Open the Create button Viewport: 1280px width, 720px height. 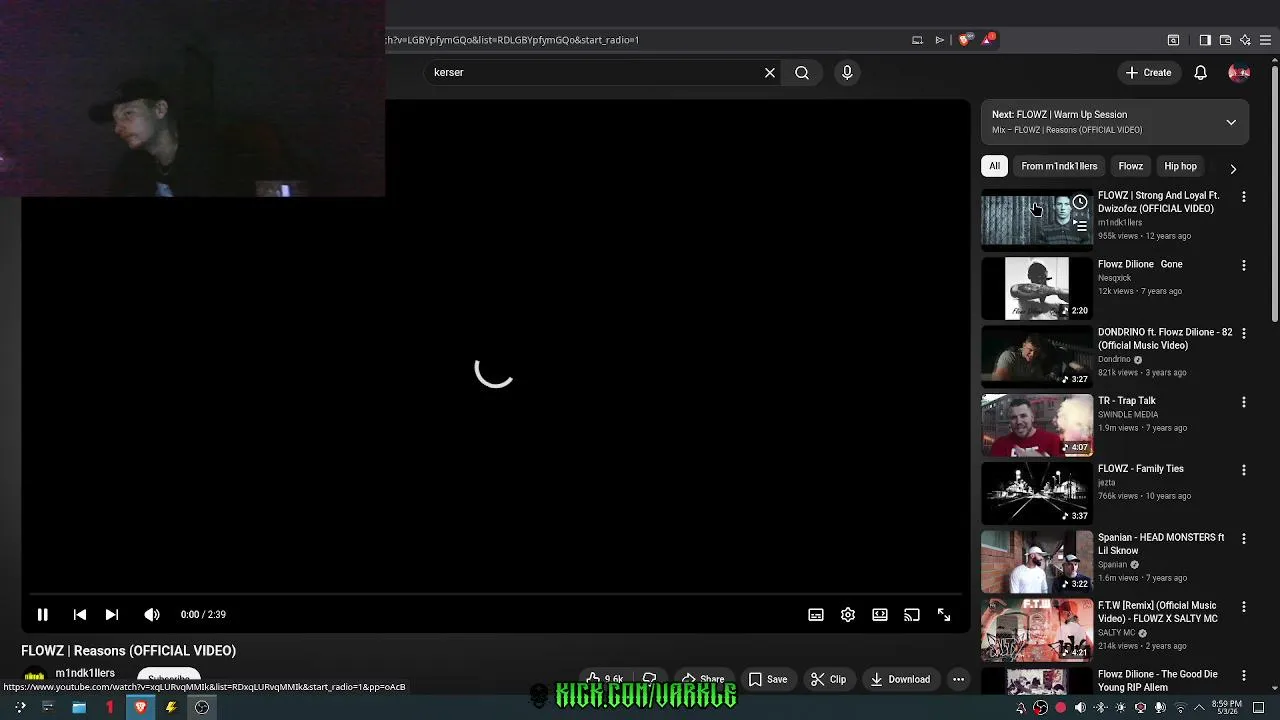point(1148,73)
